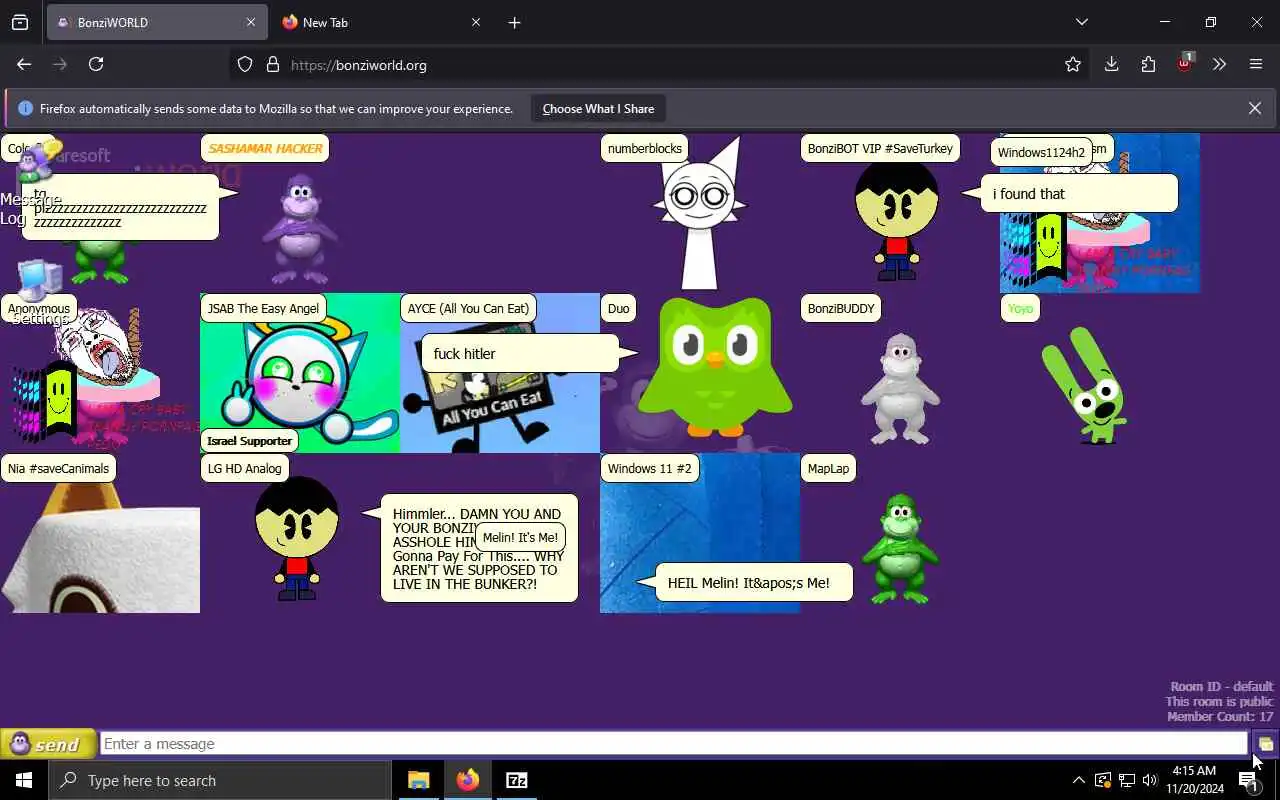Click the yellow icon beside message box

(x=1265, y=744)
